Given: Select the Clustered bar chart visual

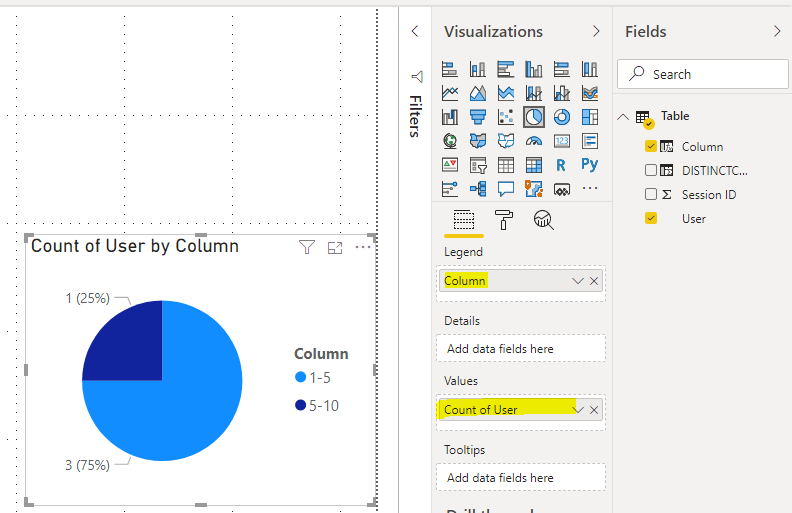Looking at the screenshot, I should tap(506, 69).
